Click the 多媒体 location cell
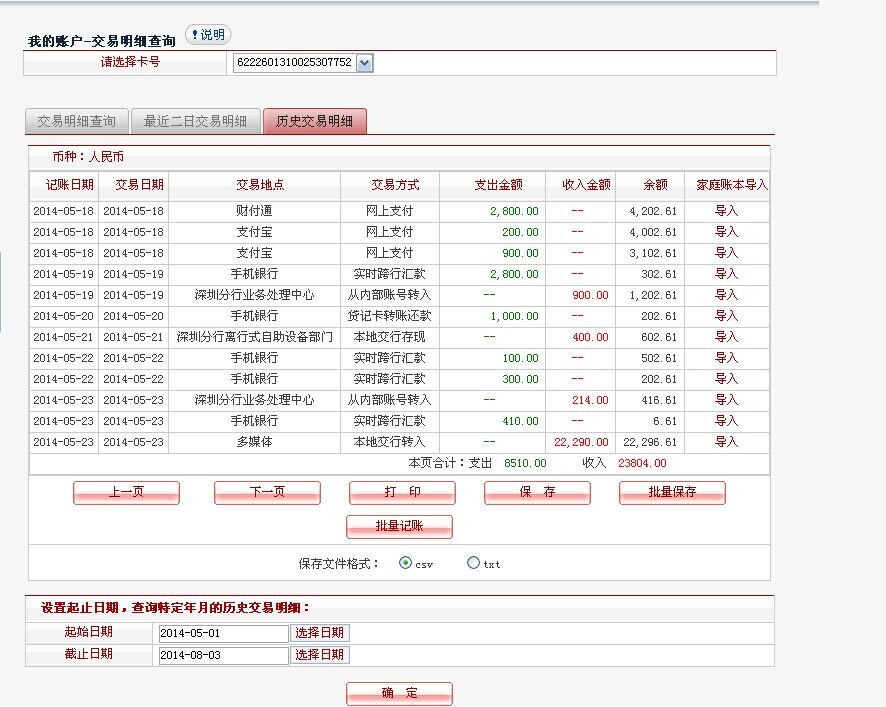This screenshot has width=886, height=707. click(x=254, y=441)
